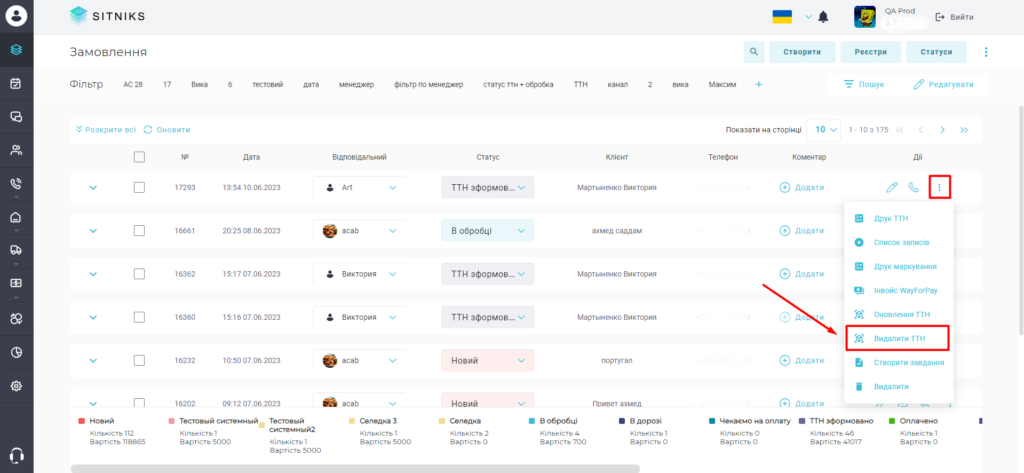Open the rows-per-page dropdown showing 10
Viewport: 1024px width, 473px height.
[824, 129]
